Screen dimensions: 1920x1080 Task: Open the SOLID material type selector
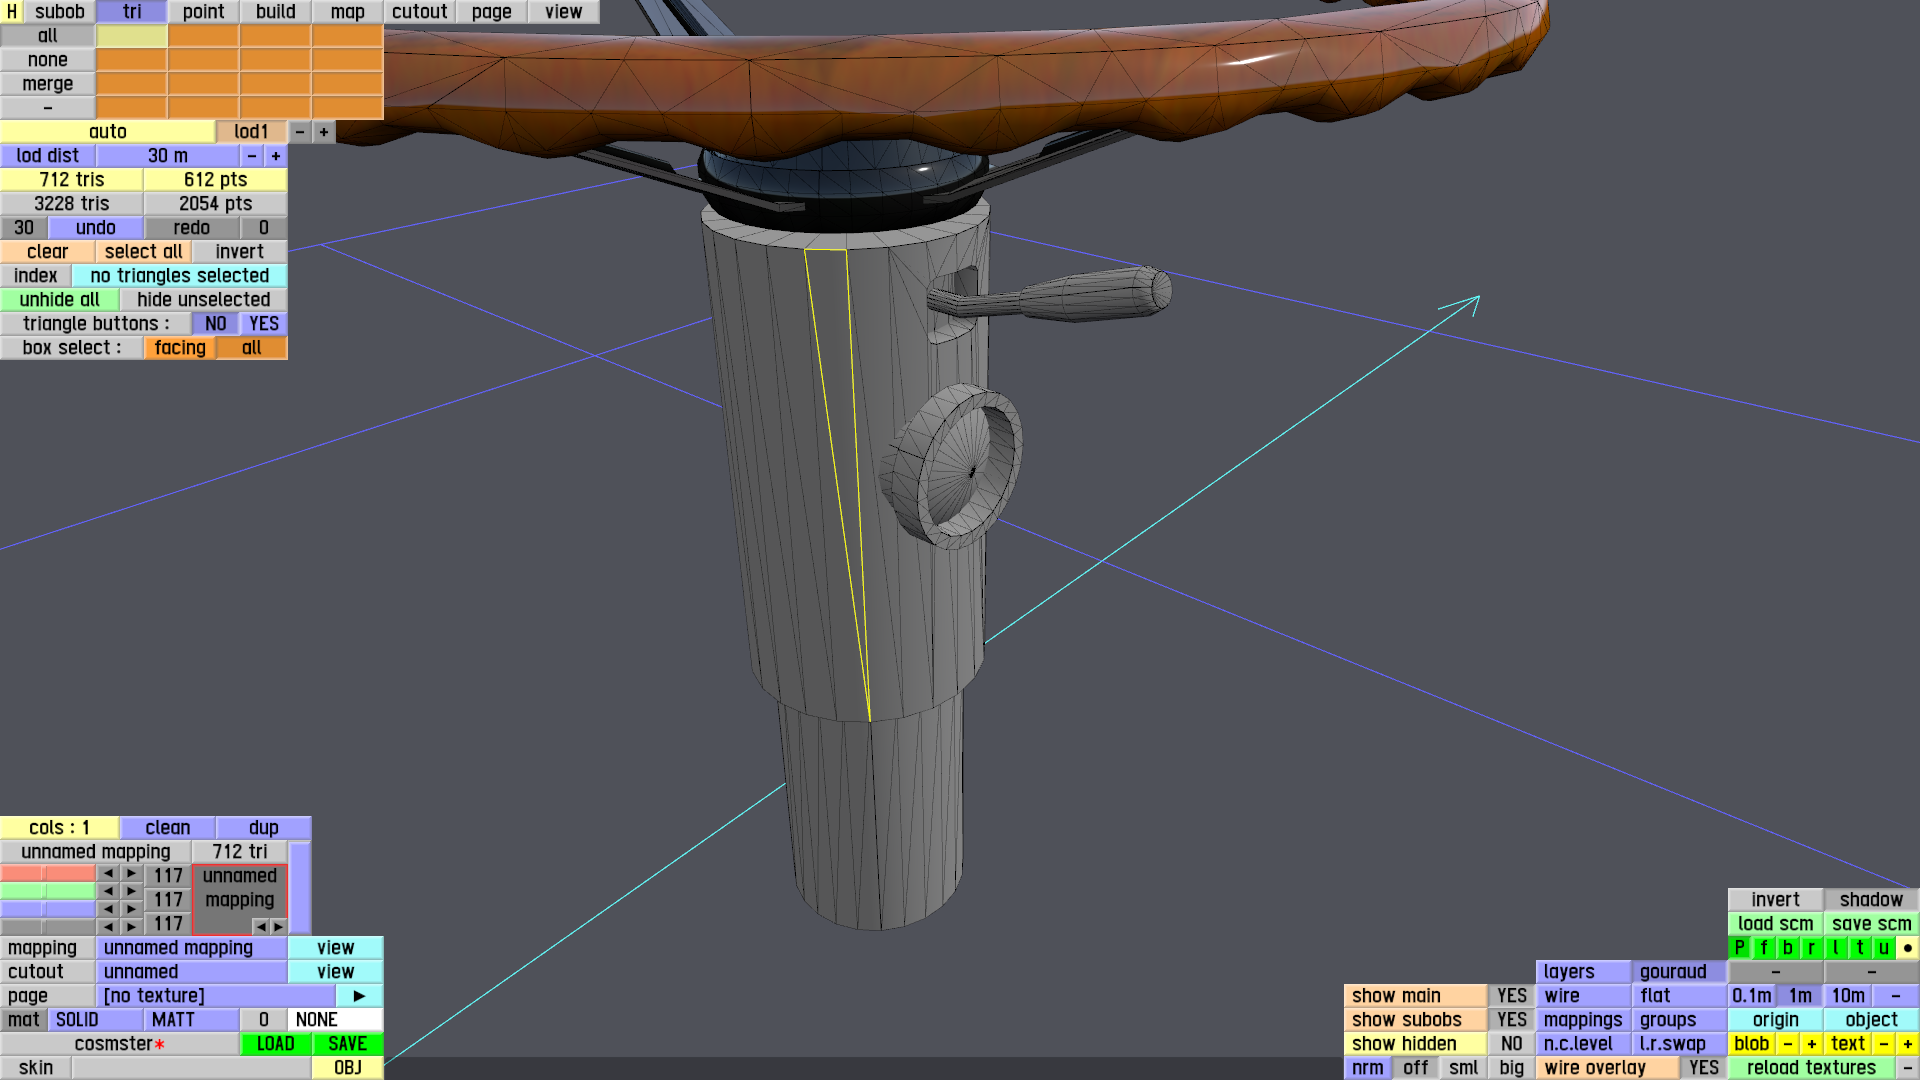[96, 1019]
